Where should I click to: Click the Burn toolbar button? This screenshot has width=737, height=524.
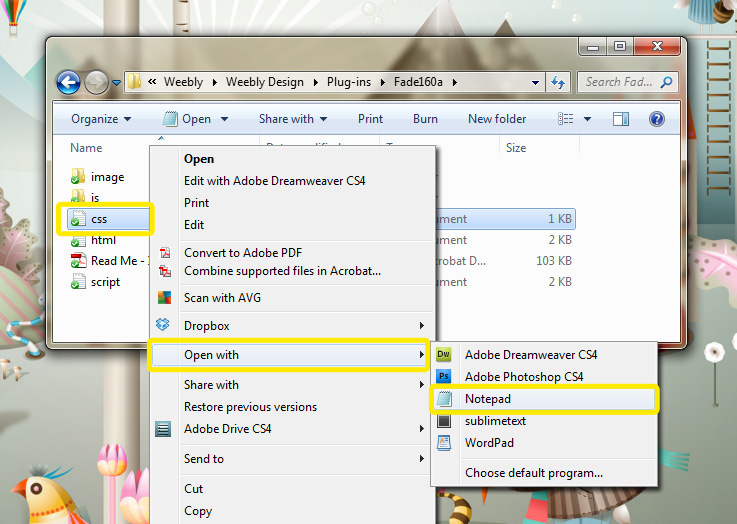click(x=425, y=119)
